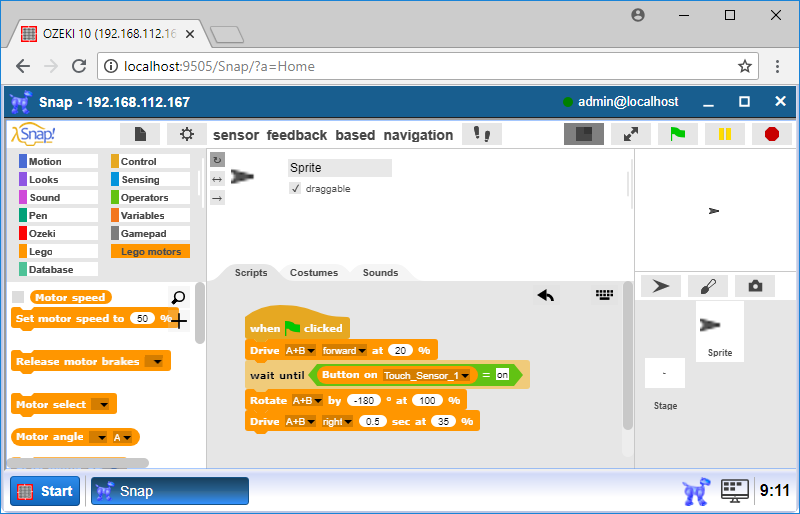Select the Lego block category
This screenshot has height=514, width=800.
coord(58,251)
